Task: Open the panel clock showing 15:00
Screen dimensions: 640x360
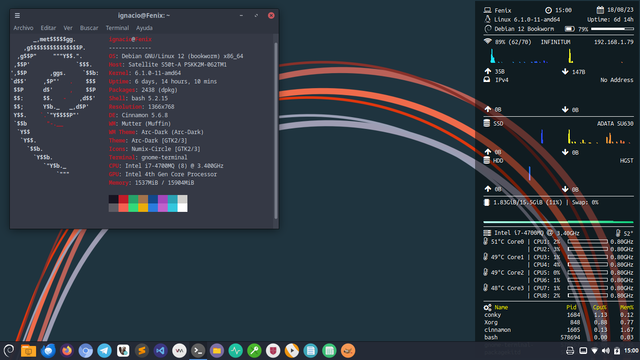Action: (631, 351)
